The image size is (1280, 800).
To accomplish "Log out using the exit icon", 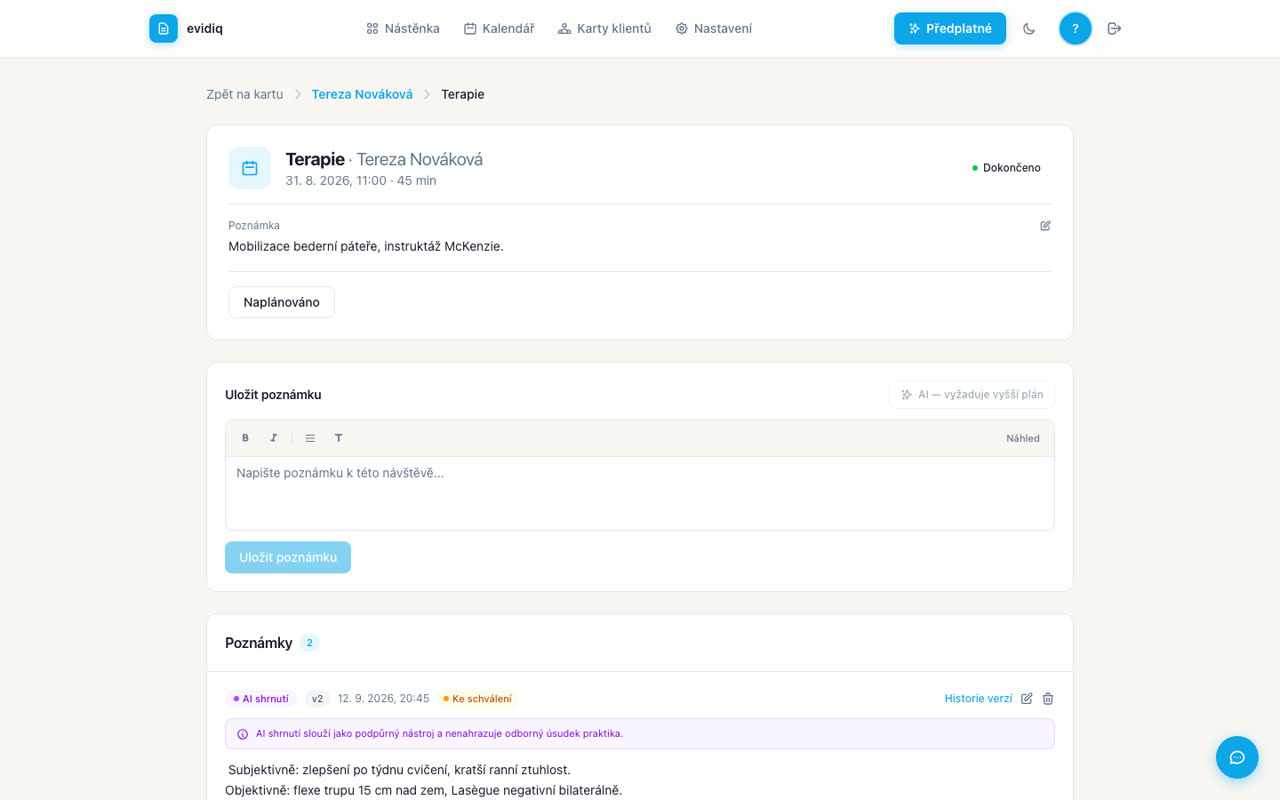I will coord(1114,28).
